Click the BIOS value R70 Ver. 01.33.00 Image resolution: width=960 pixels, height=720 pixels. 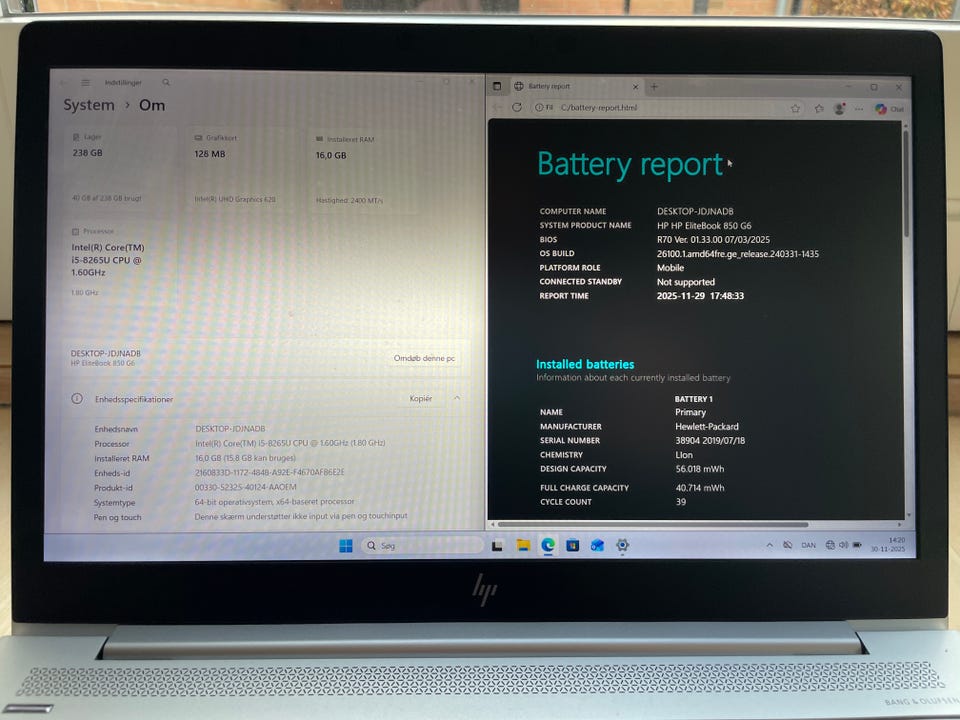pos(713,239)
